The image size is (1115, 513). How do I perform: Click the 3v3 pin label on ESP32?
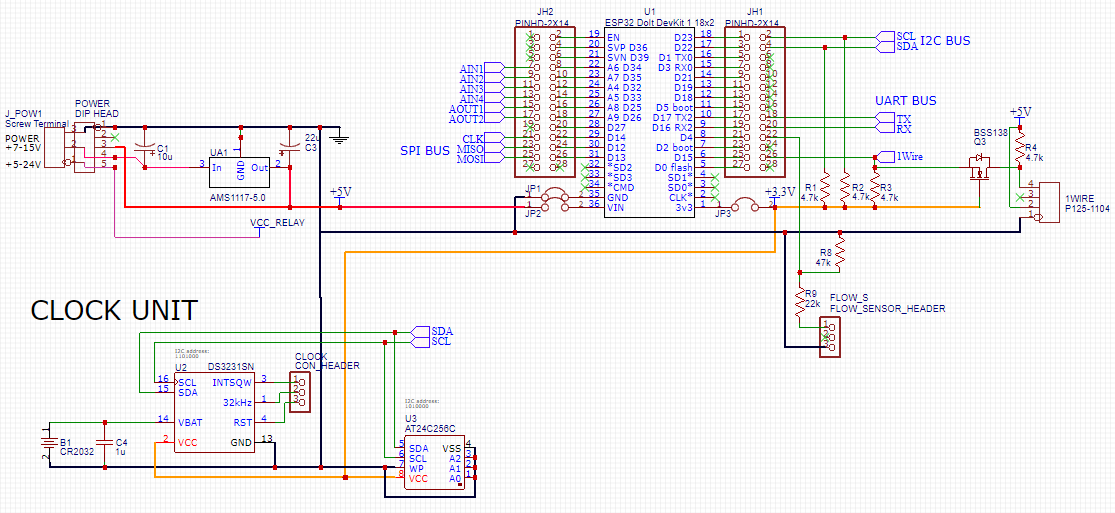[x=683, y=207]
